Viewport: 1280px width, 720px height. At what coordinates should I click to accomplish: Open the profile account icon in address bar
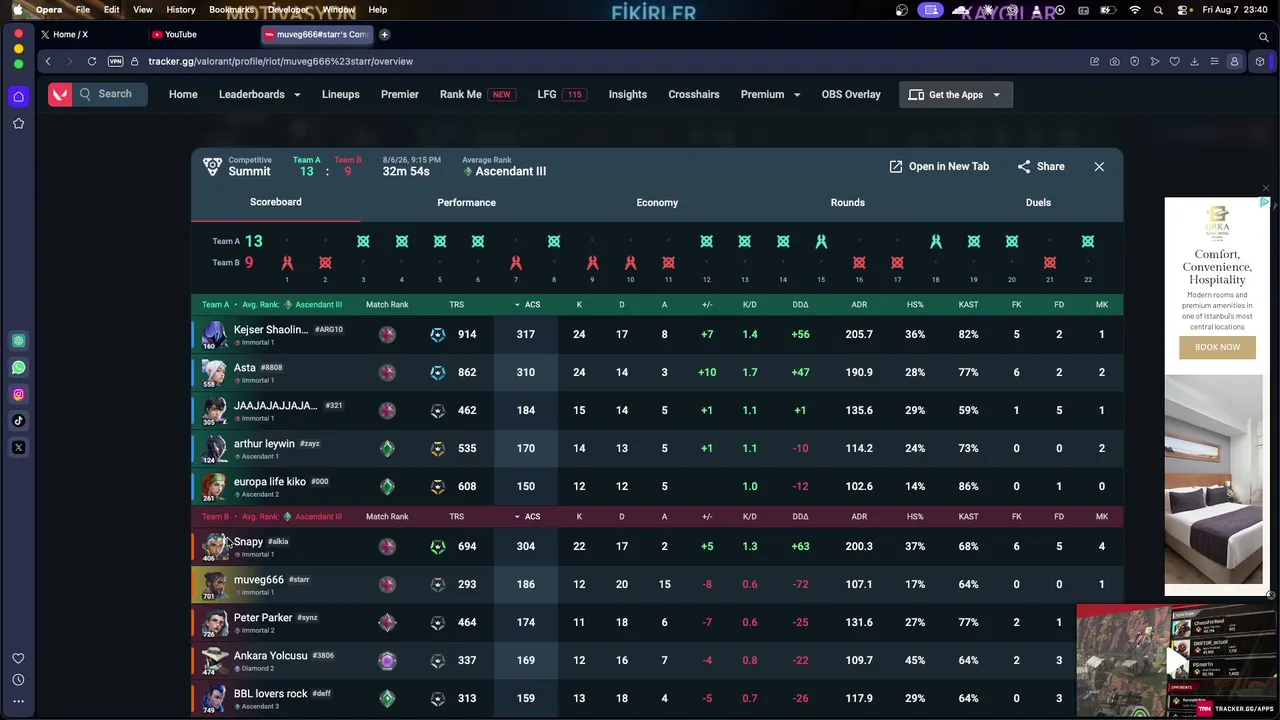point(1234,61)
